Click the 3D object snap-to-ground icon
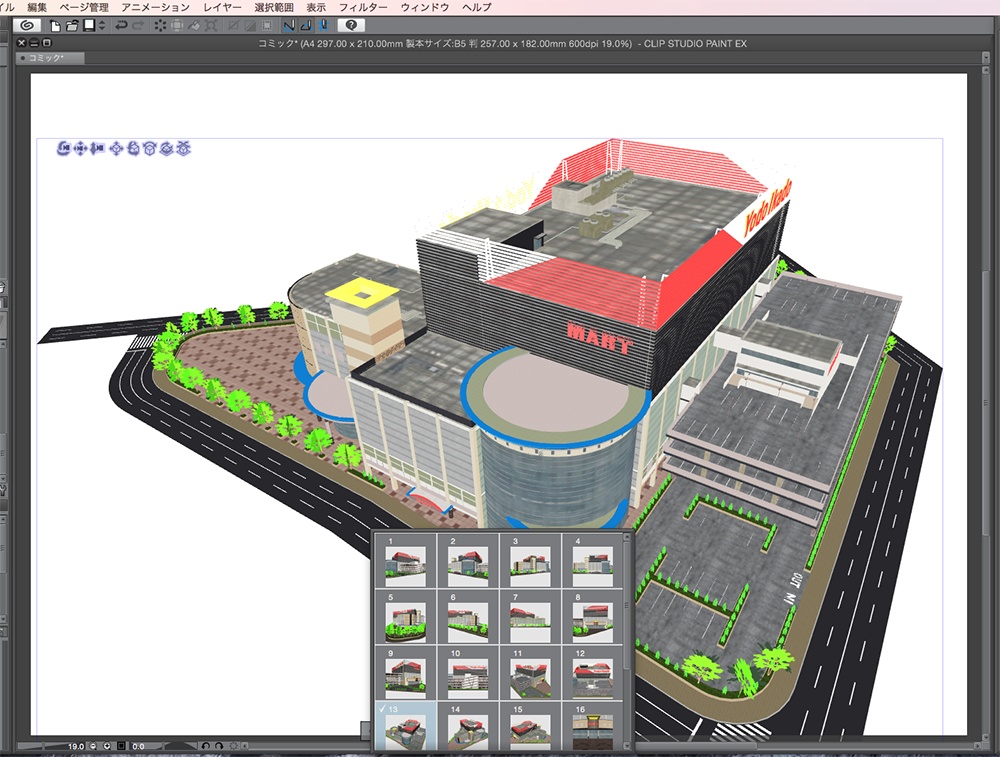This screenshot has height=757, width=1000. click(183, 149)
